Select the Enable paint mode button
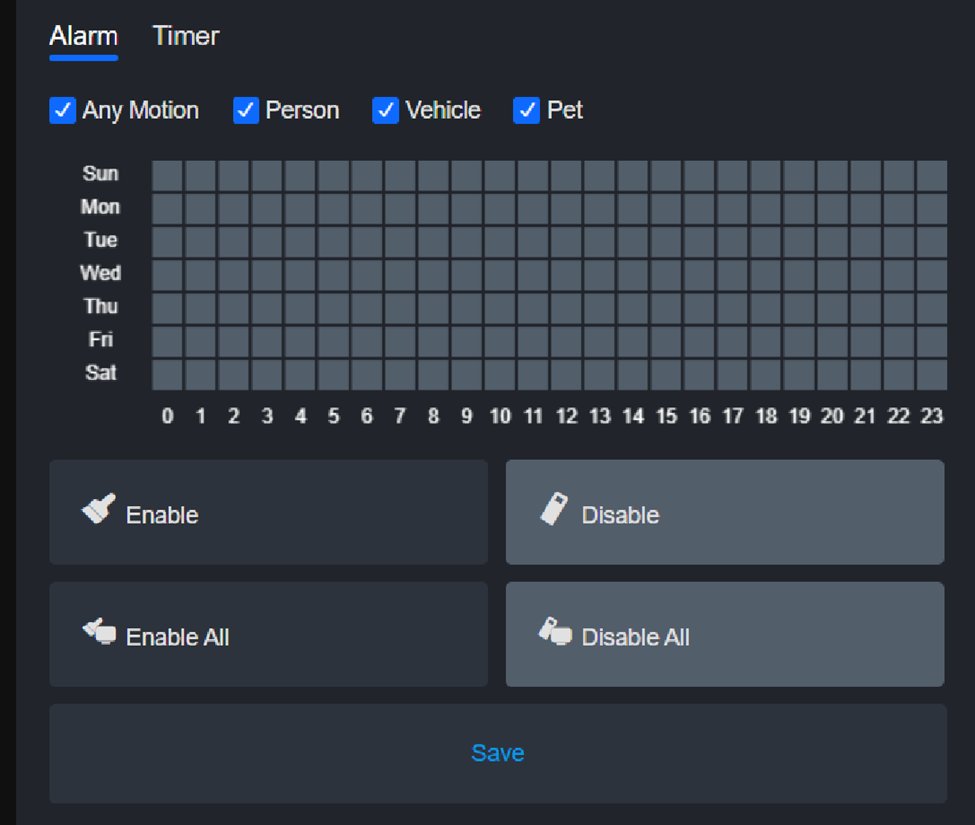 pos(269,512)
